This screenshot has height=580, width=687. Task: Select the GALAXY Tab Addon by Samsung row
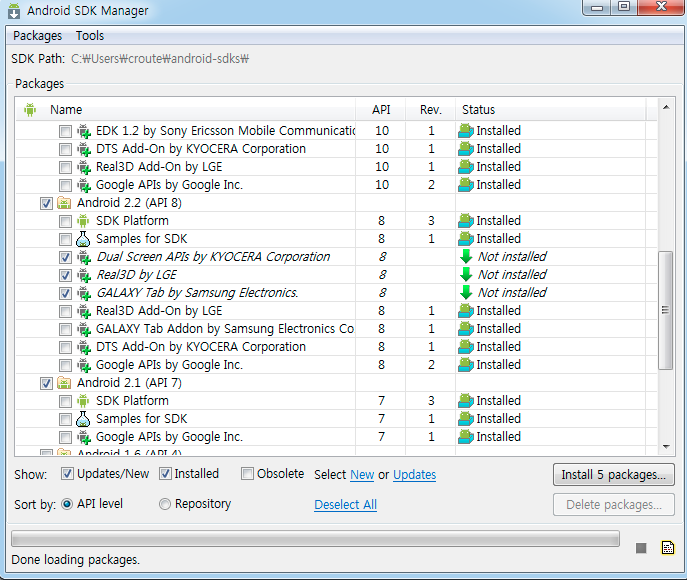[x=336, y=329]
